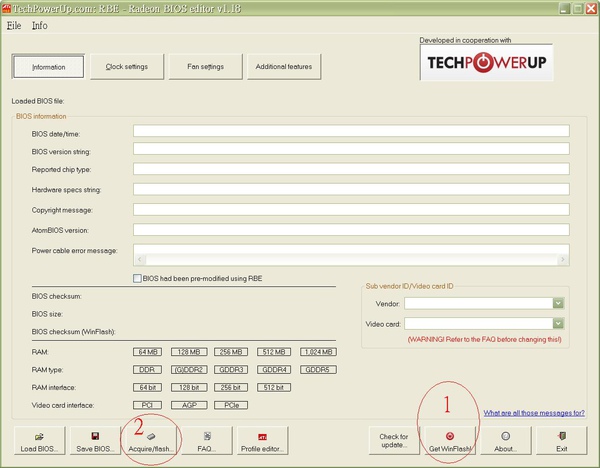This screenshot has height=468, width=600.
Task: Click the BIOS version string field
Action: tap(351, 148)
